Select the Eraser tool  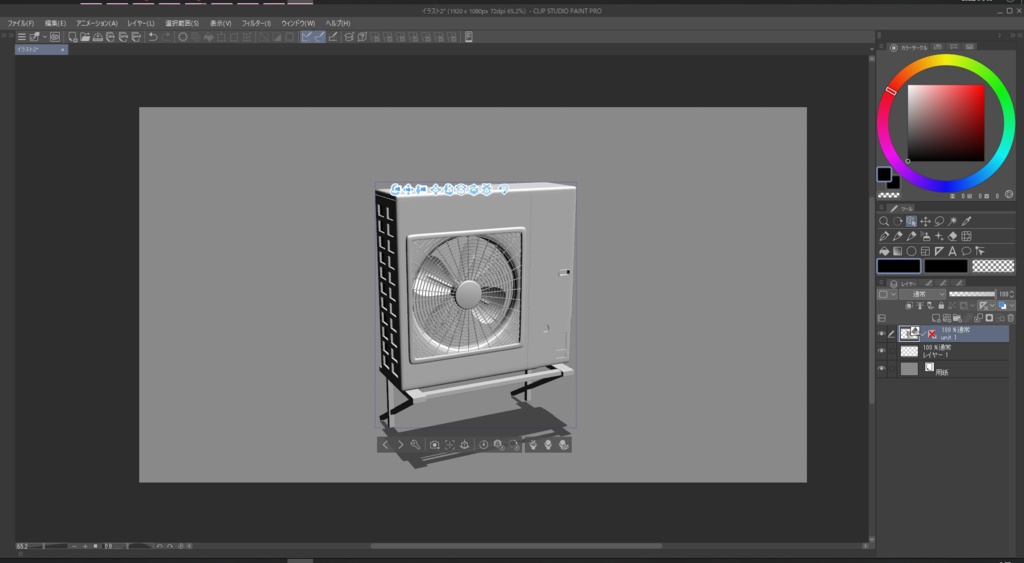(x=953, y=236)
